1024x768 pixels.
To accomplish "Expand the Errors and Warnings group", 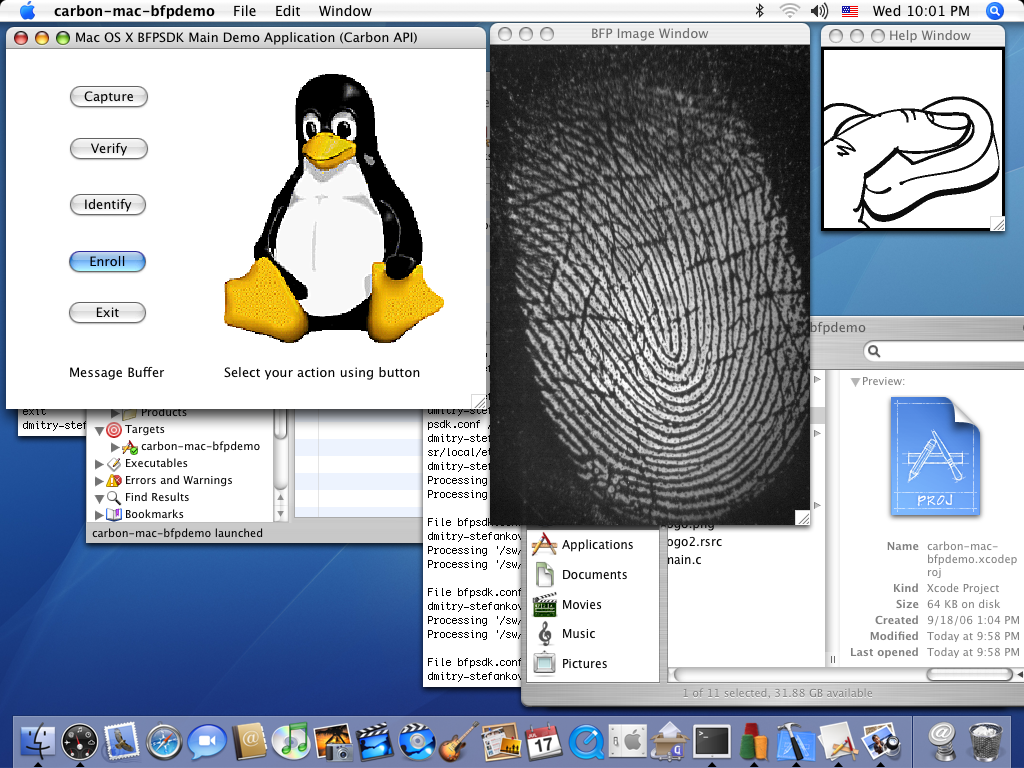I will coord(99,481).
